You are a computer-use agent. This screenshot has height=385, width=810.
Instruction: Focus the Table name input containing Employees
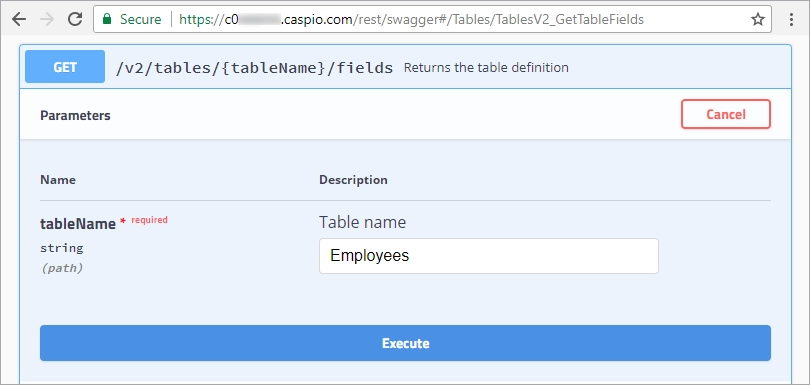(489, 256)
